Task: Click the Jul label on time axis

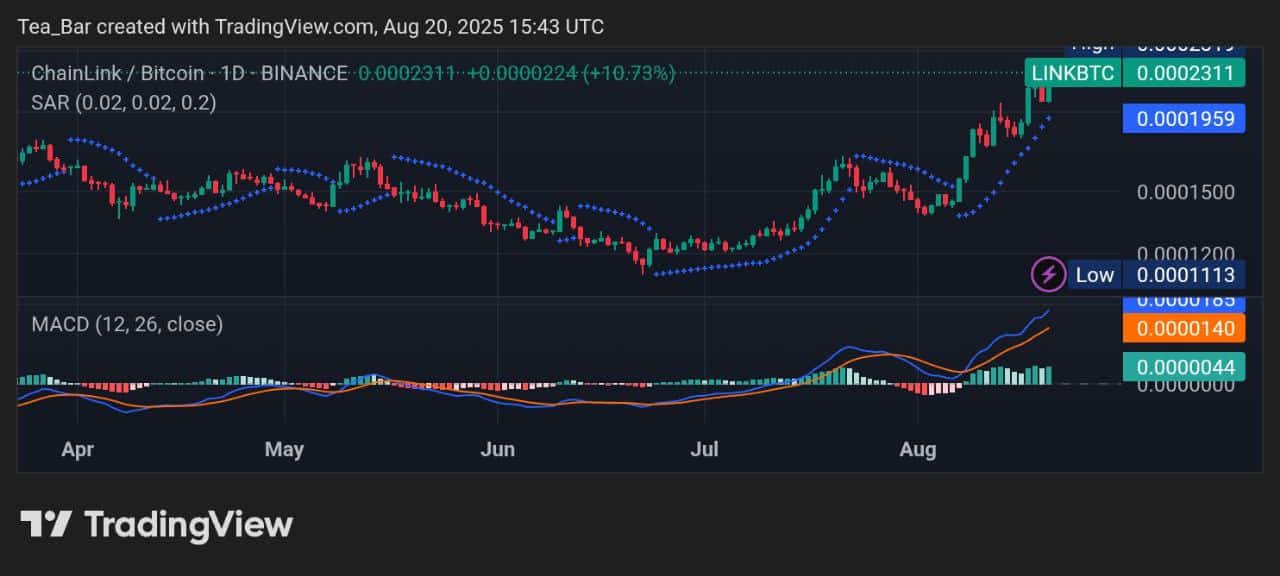Action: (706, 450)
